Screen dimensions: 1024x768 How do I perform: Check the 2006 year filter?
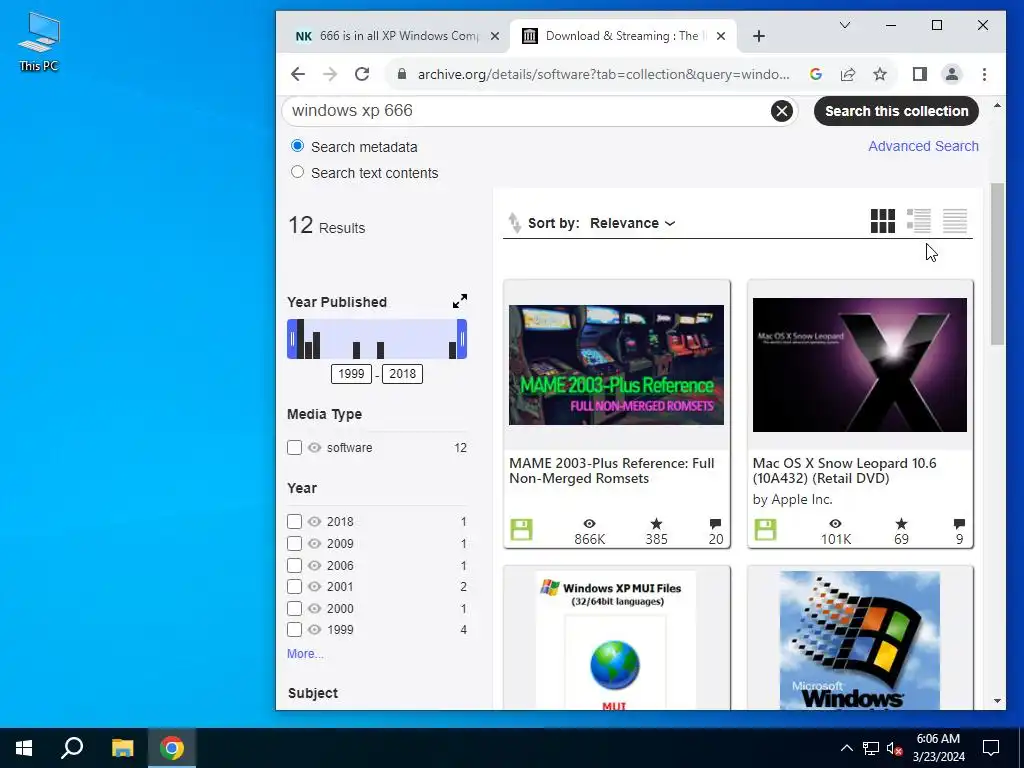[x=295, y=566]
